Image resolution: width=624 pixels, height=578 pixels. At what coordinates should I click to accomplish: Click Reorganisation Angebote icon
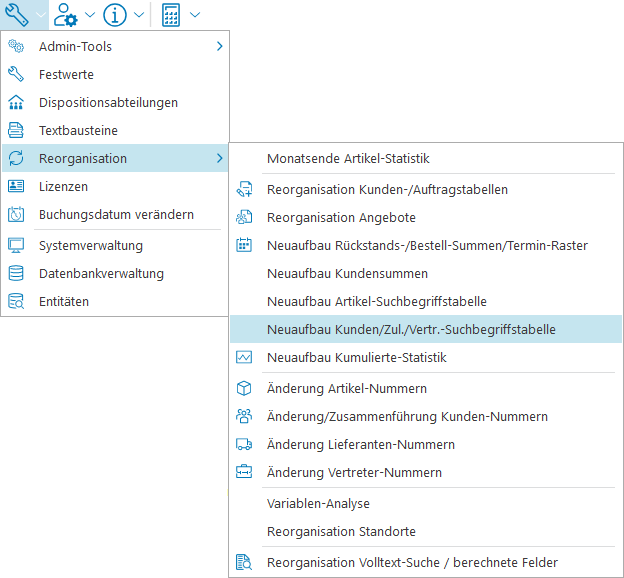[244, 217]
